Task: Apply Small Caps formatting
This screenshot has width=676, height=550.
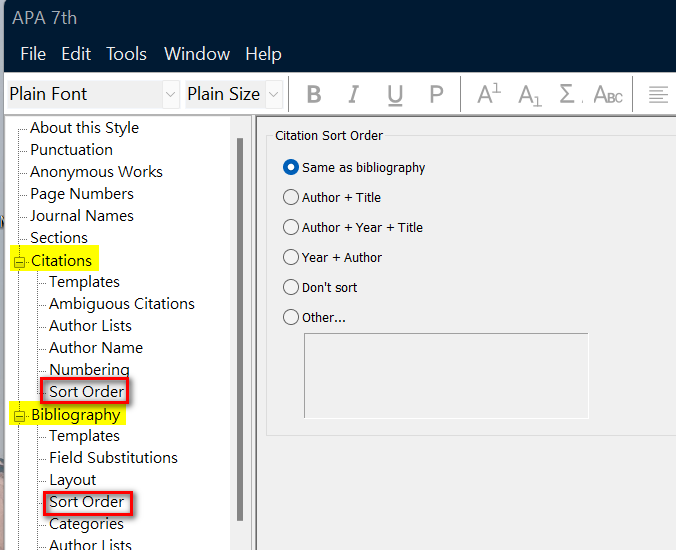Action: click(608, 94)
